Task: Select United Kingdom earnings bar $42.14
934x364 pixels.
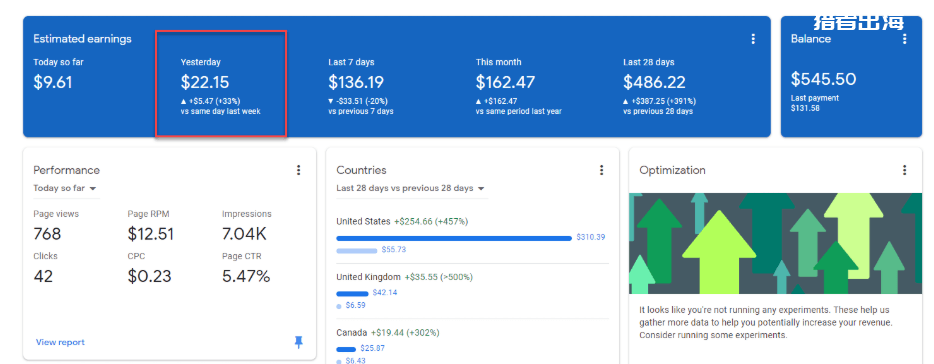Action: 352,294
